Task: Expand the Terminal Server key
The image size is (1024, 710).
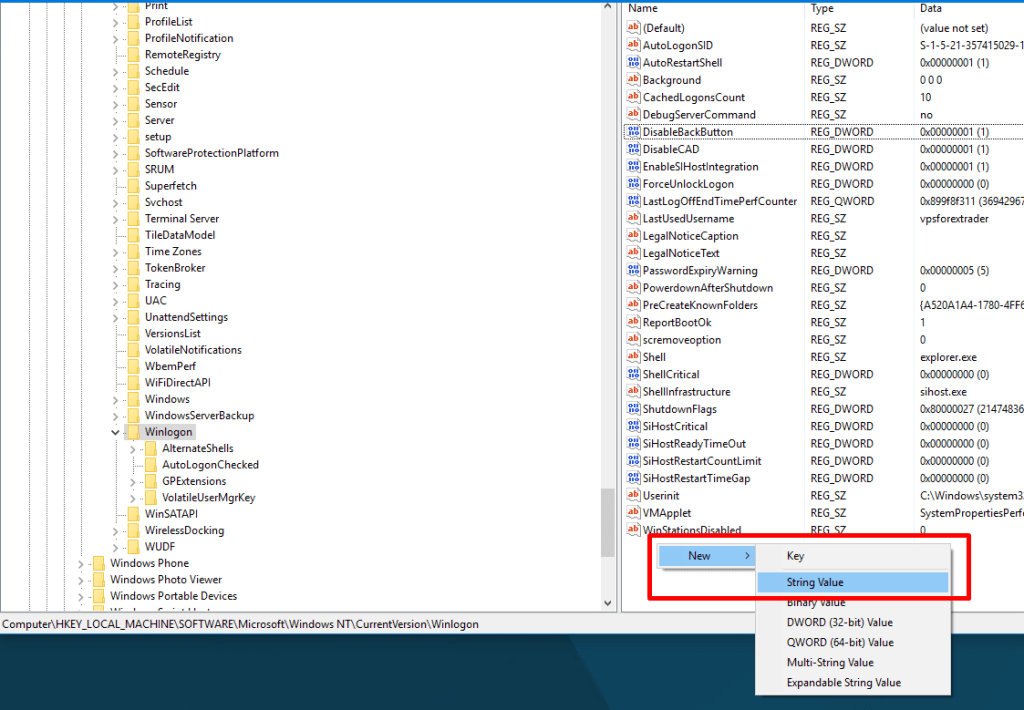Action: pos(115,219)
